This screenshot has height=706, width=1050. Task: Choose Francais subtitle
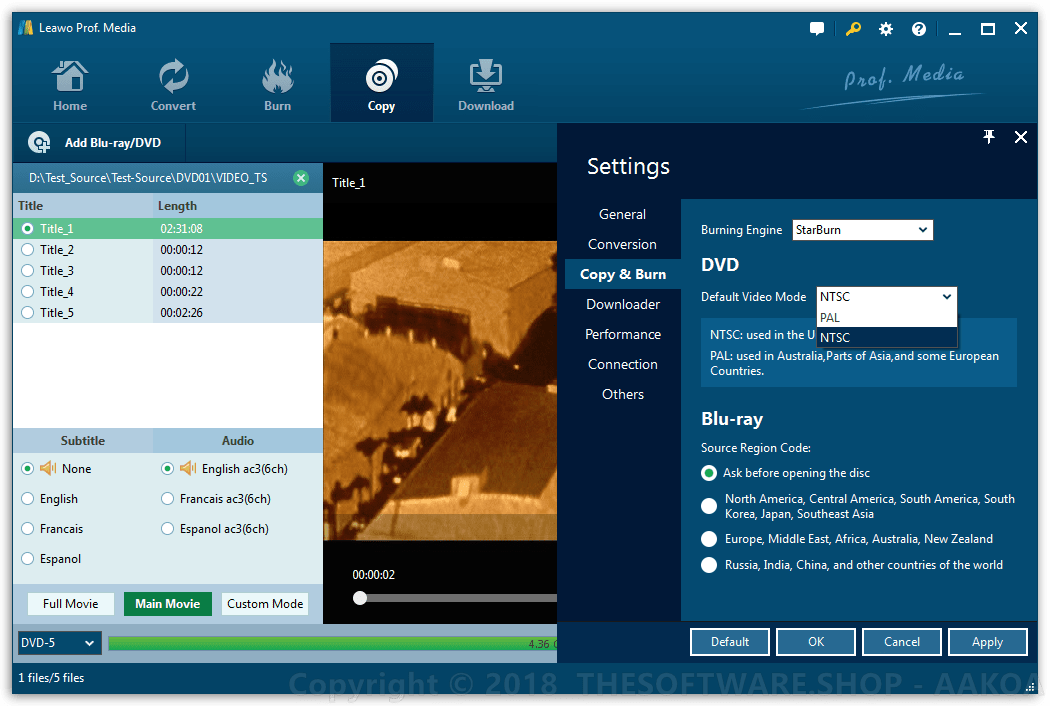(27, 529)
